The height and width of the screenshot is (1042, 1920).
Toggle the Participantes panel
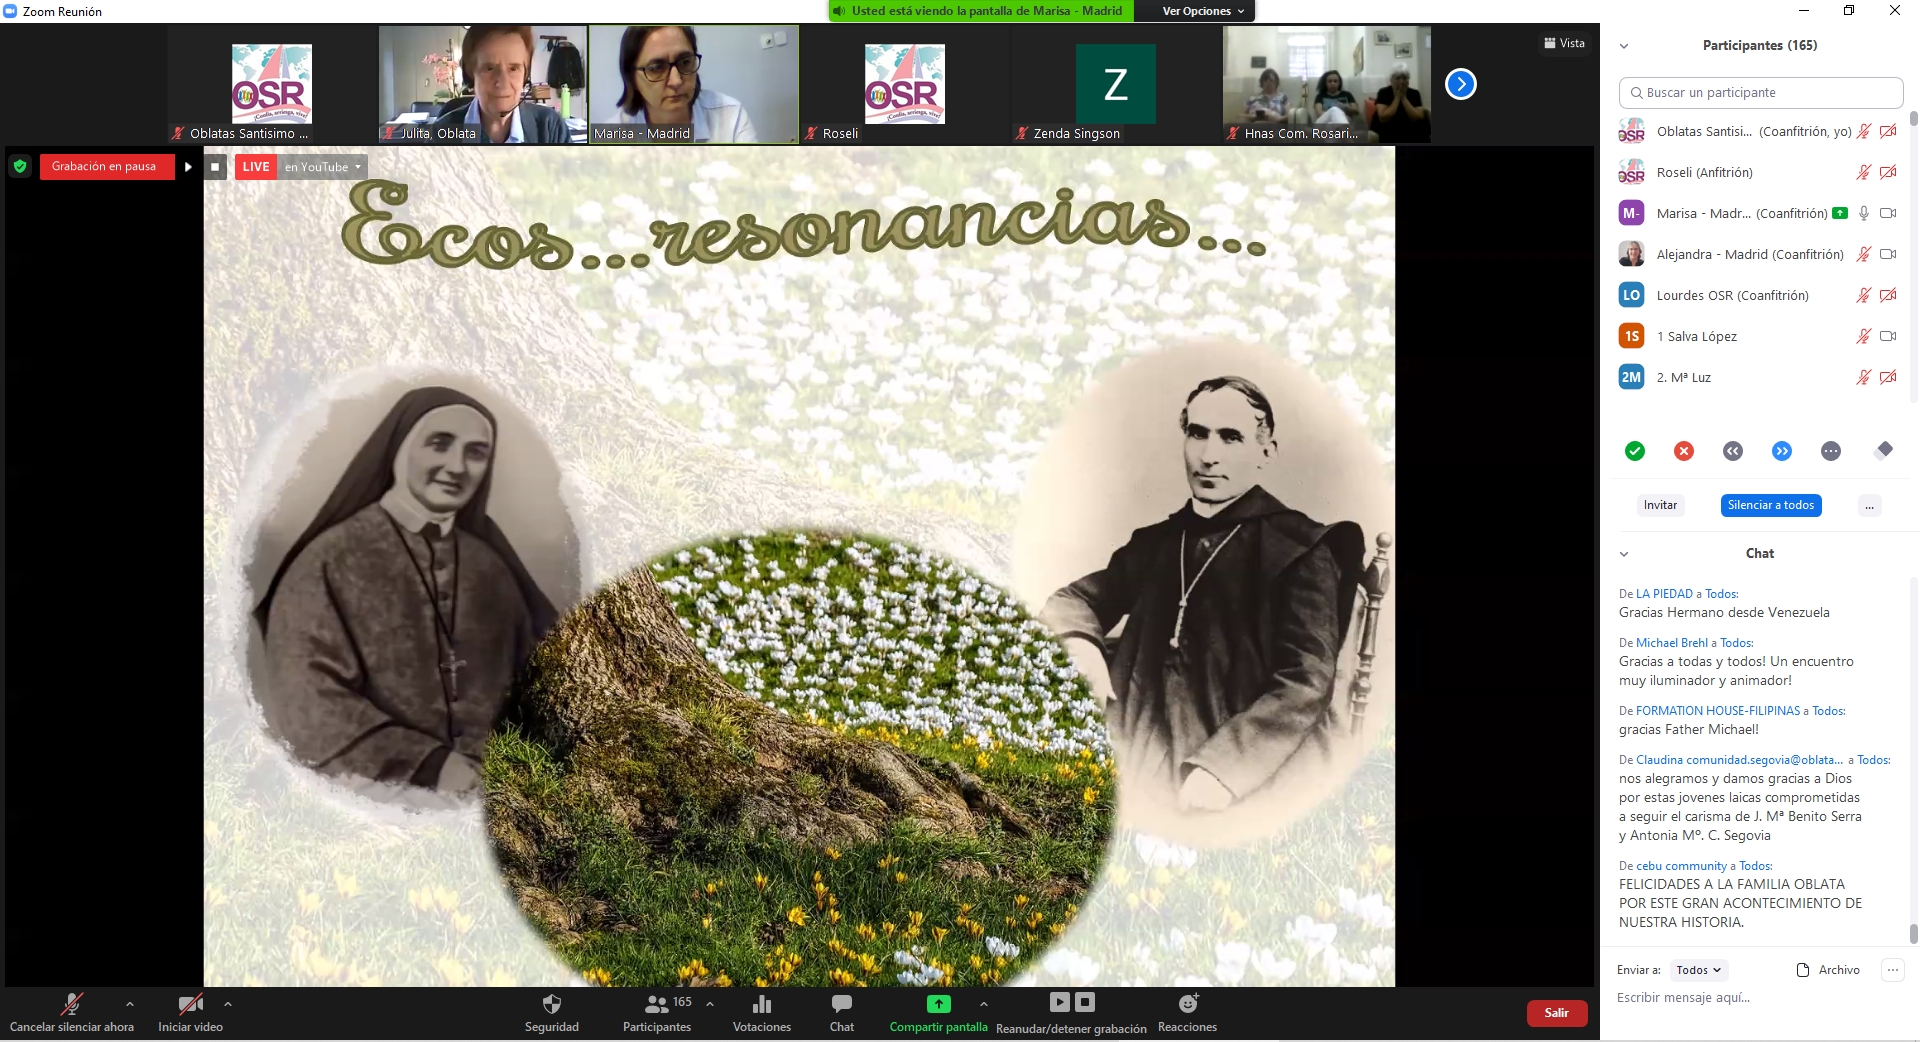pos(657,1012)
